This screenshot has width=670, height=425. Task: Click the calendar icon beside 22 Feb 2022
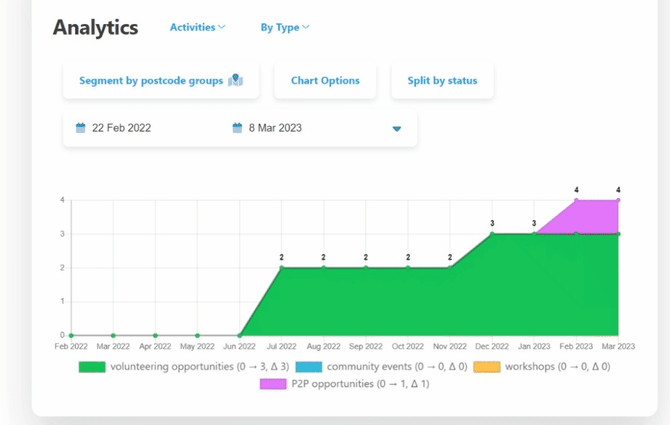81,128
